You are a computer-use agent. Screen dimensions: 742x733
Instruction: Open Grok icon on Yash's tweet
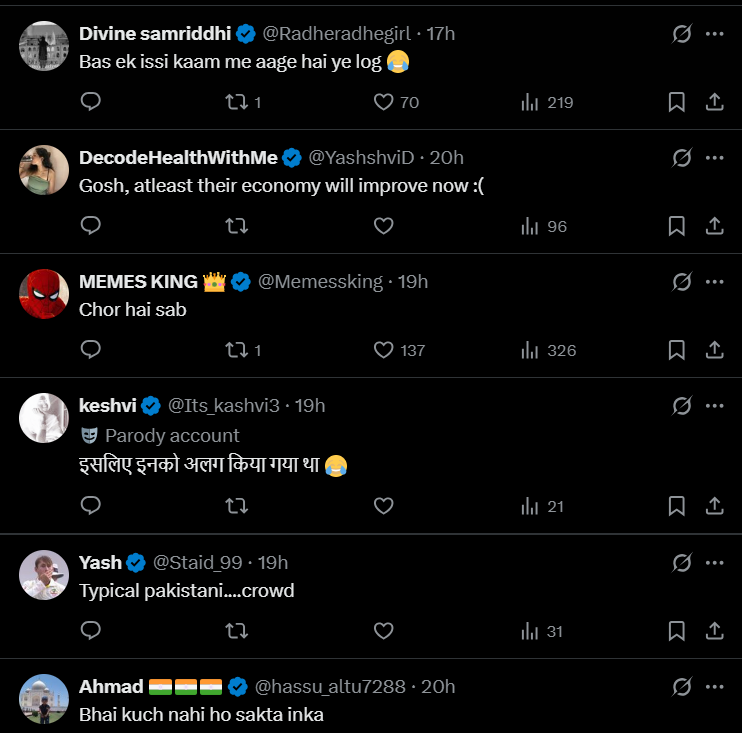click(682, 562)
